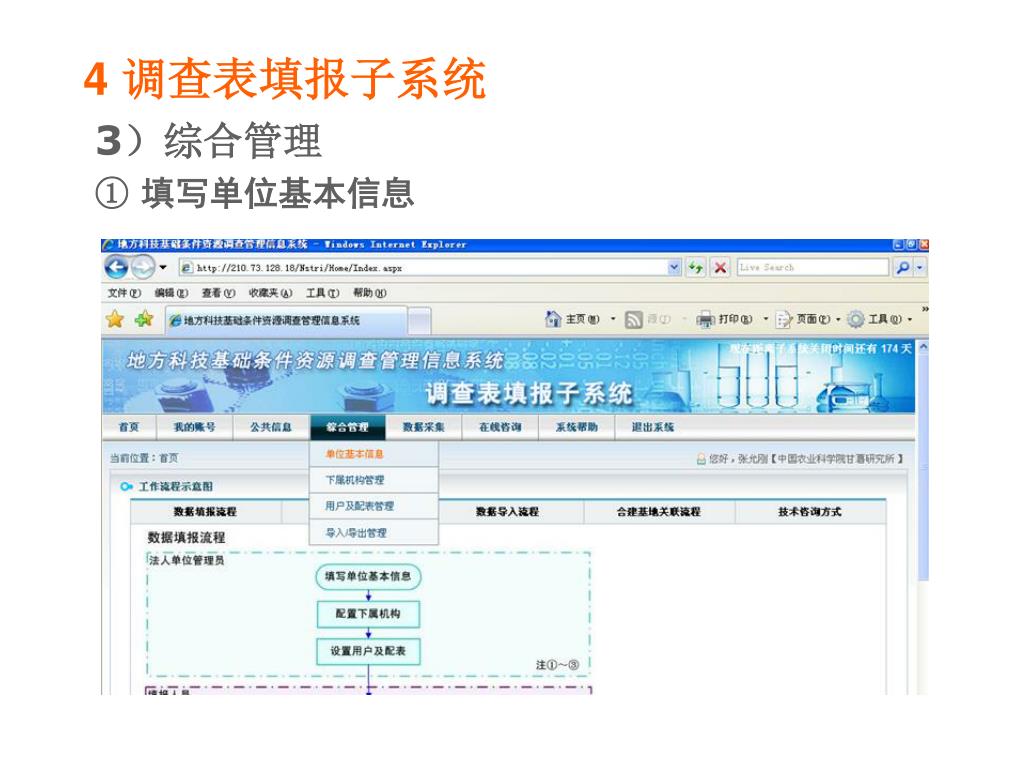Expand the 主页 dropdown arrow

613,319
